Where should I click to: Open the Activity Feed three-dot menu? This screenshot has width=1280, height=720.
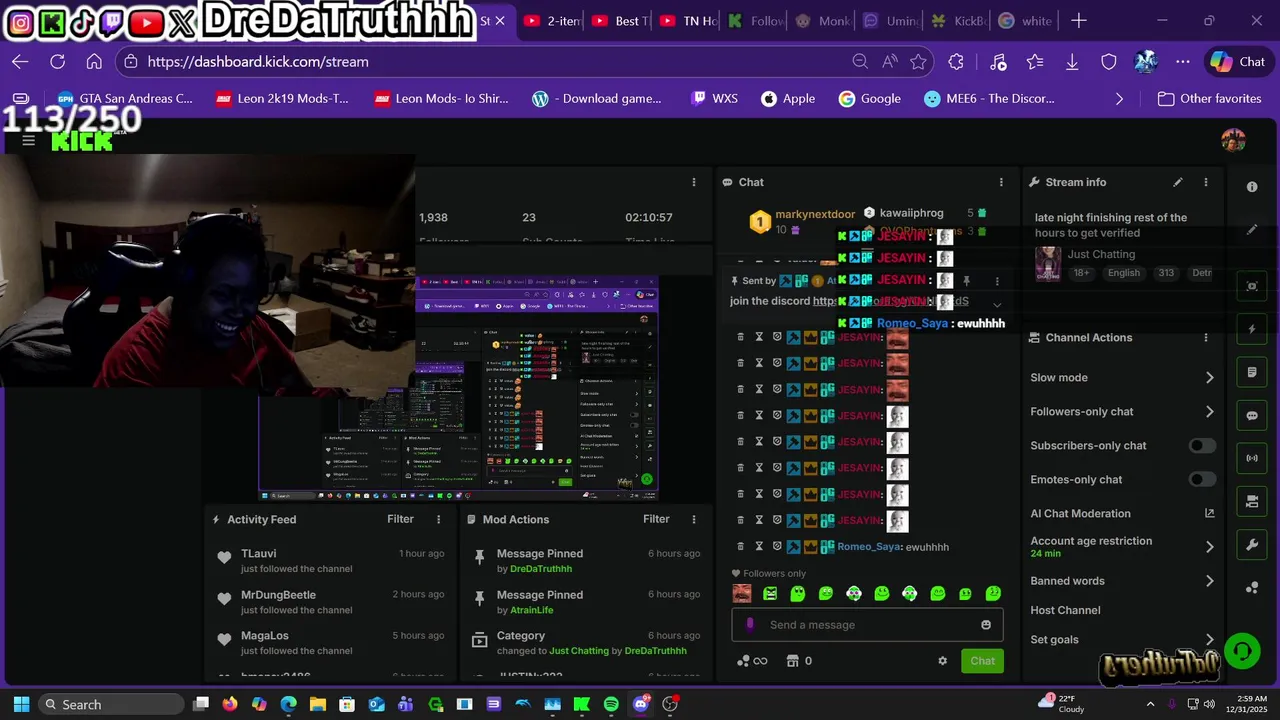438,519
